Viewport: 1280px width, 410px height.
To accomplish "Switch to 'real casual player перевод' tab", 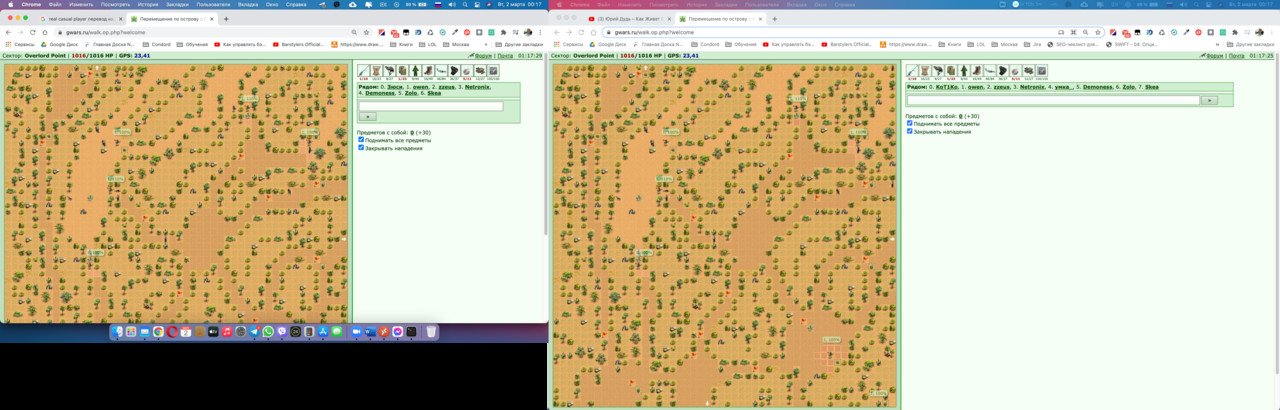I will (x=83, y=19).
